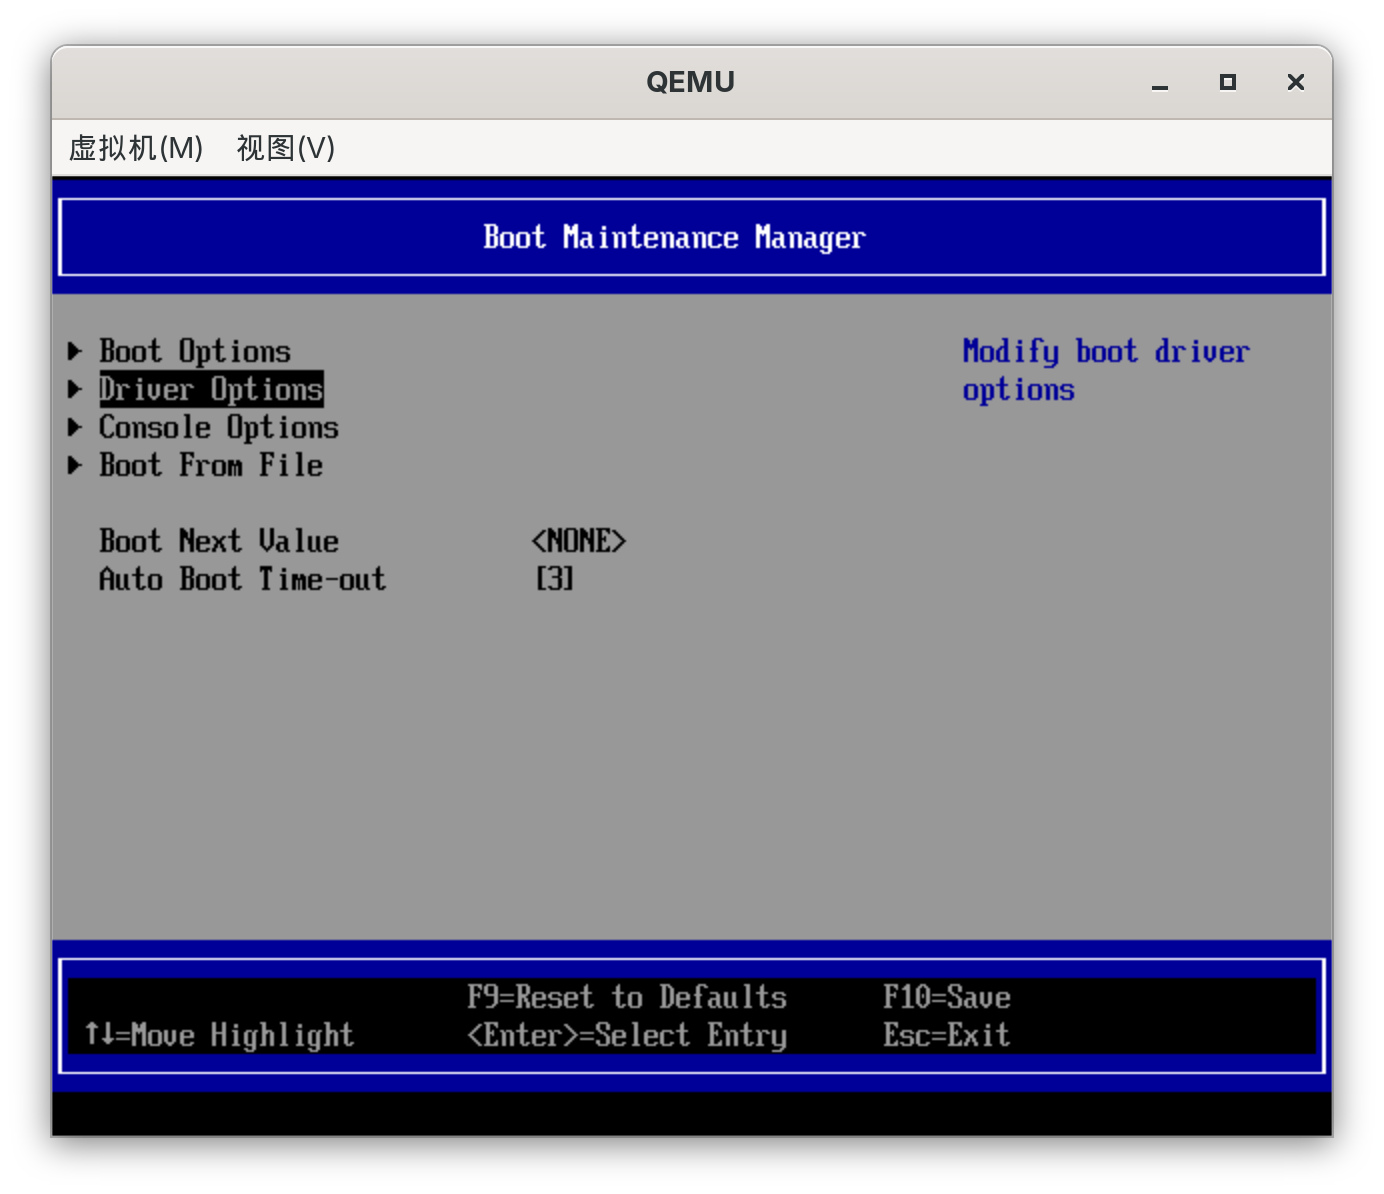Click the Boot Maintenance Manager title
Screen dimensions: 1384x1194
[675, 237]
